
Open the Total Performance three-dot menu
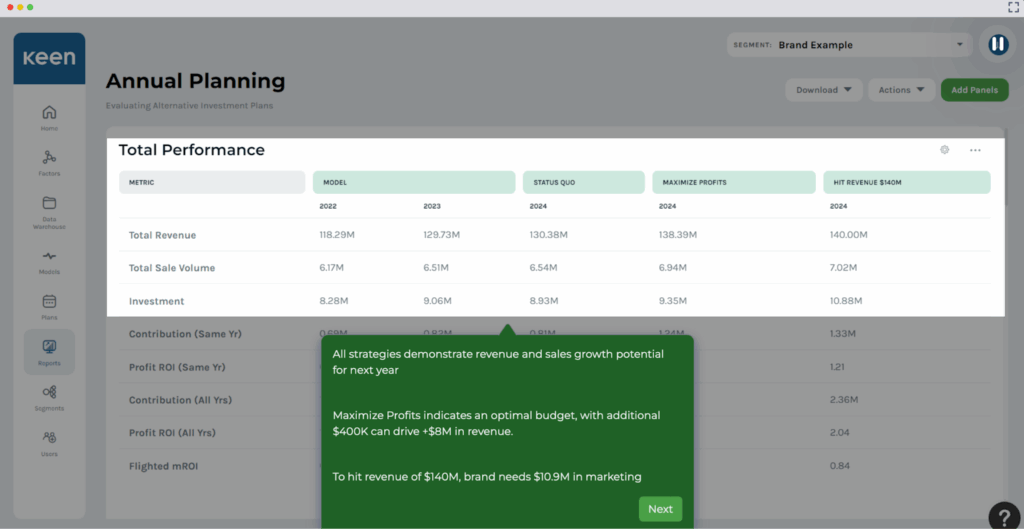coord(975,150)
